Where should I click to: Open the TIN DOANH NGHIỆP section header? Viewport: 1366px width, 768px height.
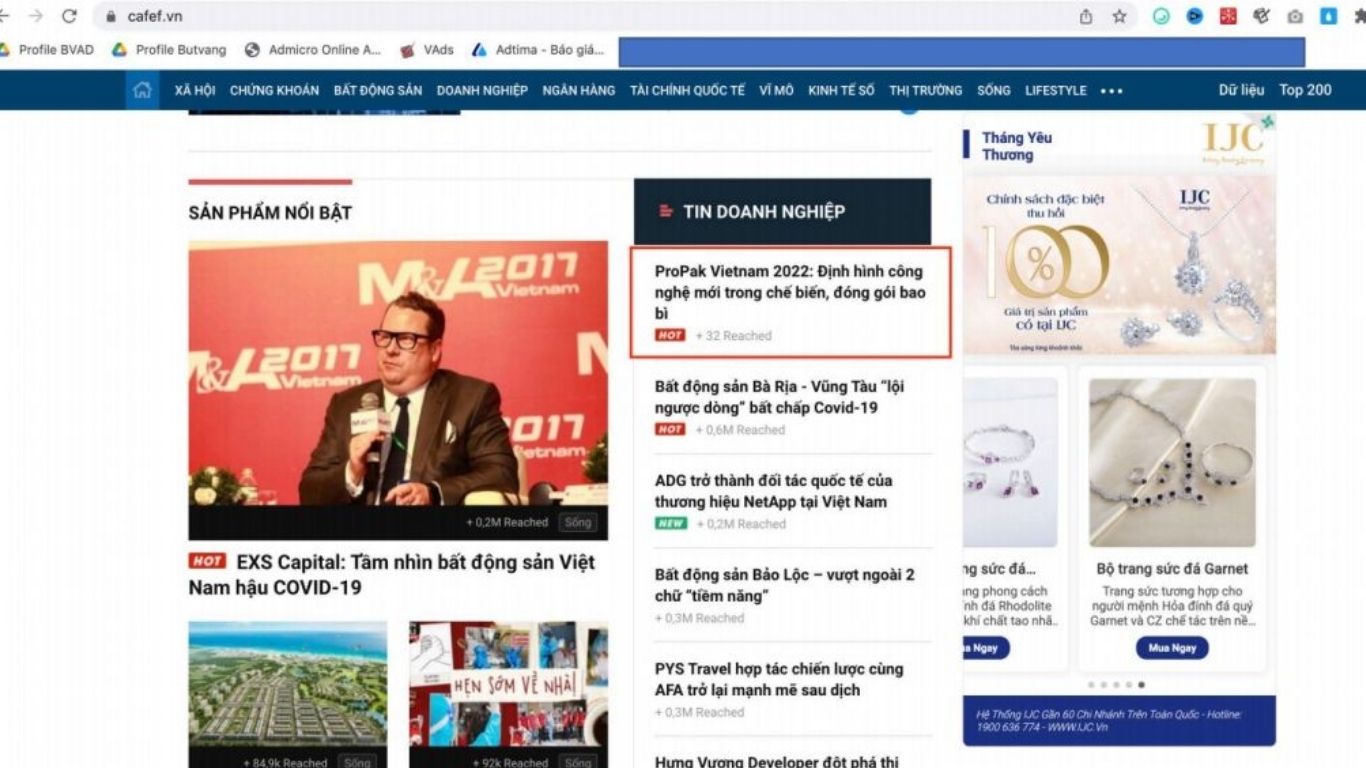click(782, 212)
